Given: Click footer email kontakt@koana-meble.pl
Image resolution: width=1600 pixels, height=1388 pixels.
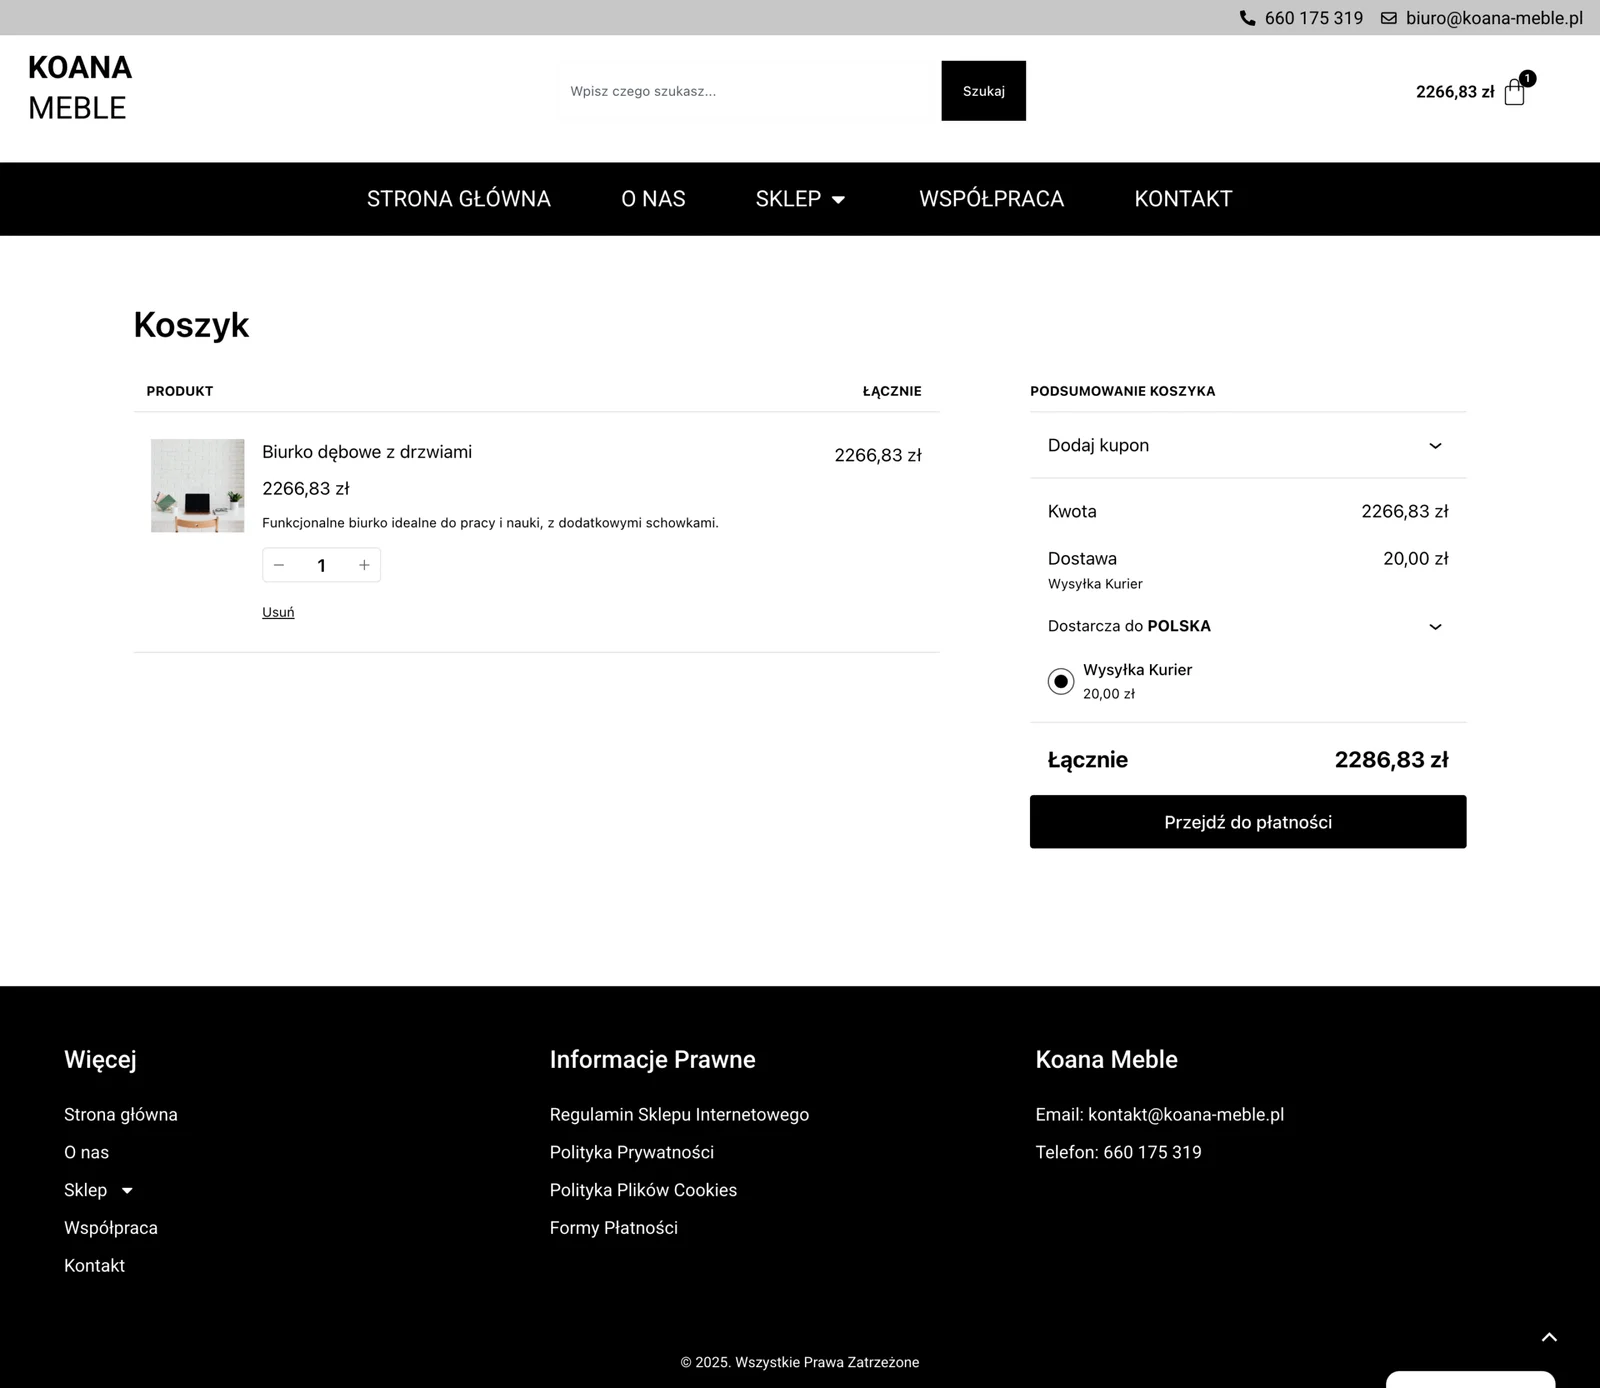Looking at the screenshot, I should [1160, 1114].
